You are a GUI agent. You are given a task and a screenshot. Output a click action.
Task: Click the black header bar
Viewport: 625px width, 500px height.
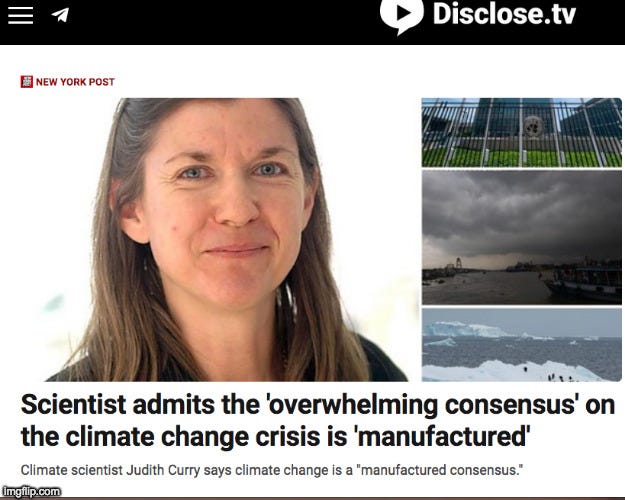pos(312,22)
